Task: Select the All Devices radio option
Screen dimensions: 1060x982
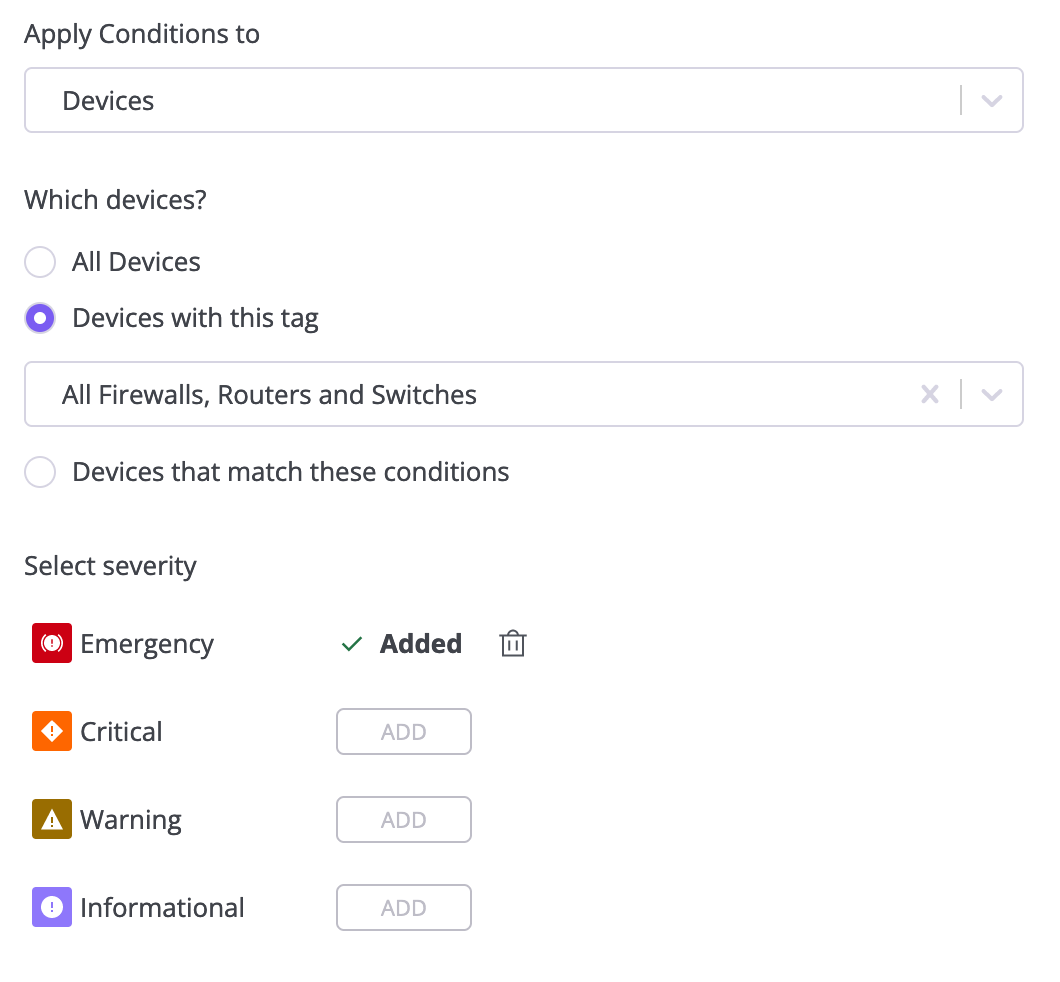Action: point(40,262)
